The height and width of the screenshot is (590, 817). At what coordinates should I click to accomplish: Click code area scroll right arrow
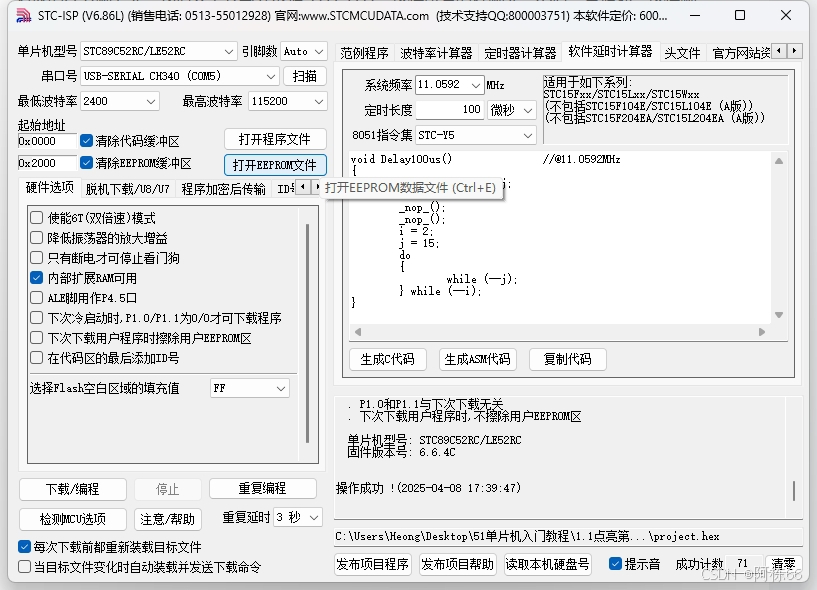click(x=762, y=332)
